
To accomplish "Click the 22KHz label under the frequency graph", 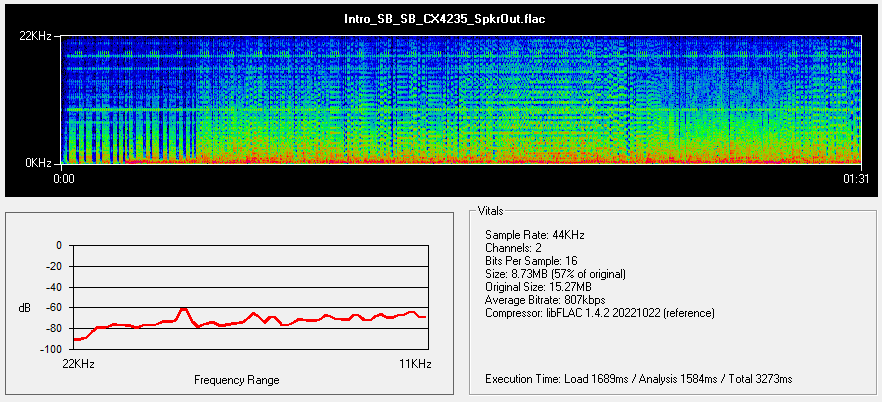I will (78, 363).
